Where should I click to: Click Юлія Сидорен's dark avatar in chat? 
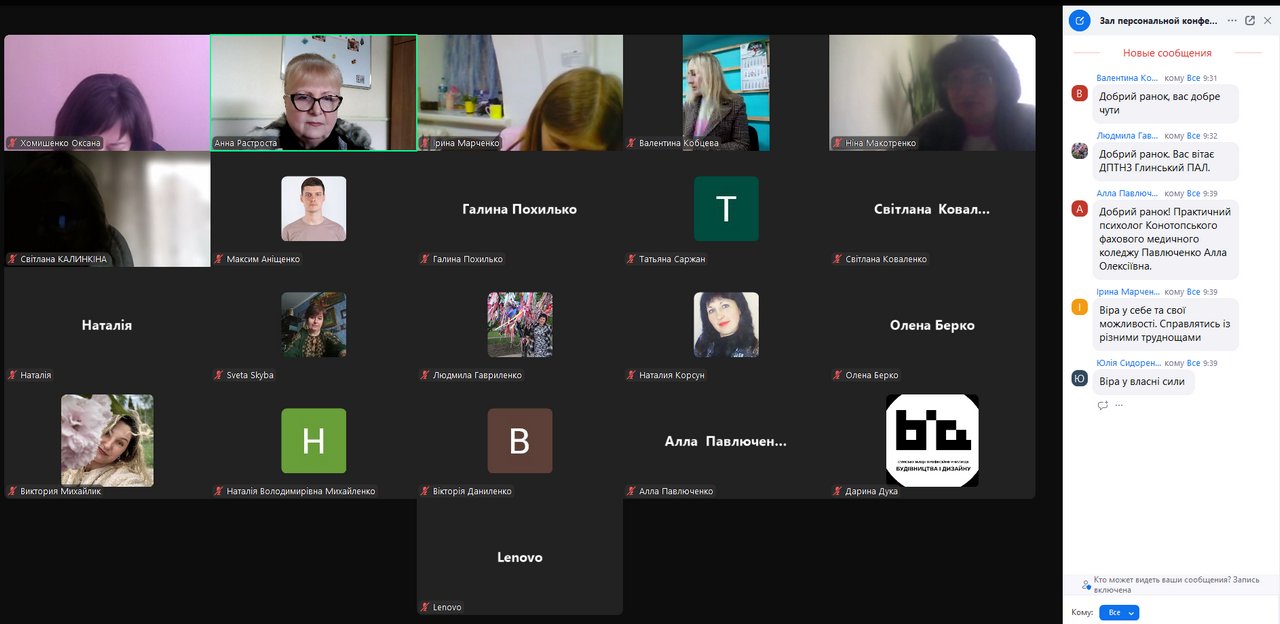pos(1079,378)
